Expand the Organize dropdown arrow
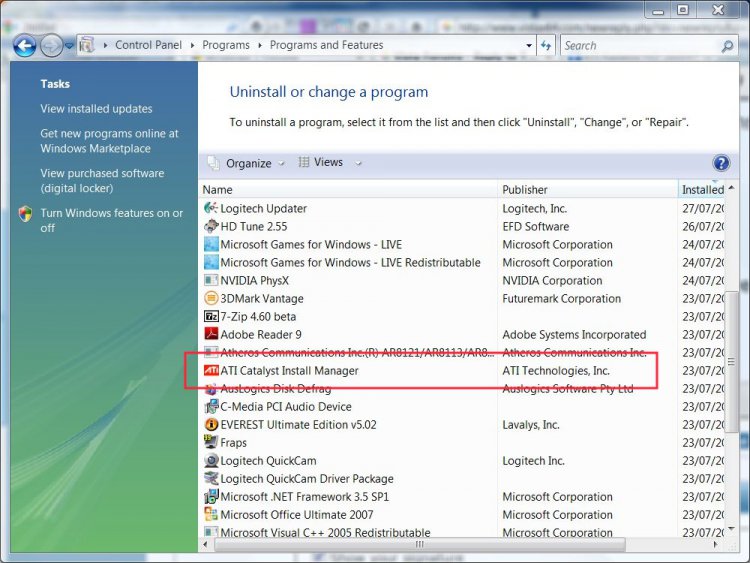Image resolution: width=750 pixels, height=563 pixels. tap(281, 164)
